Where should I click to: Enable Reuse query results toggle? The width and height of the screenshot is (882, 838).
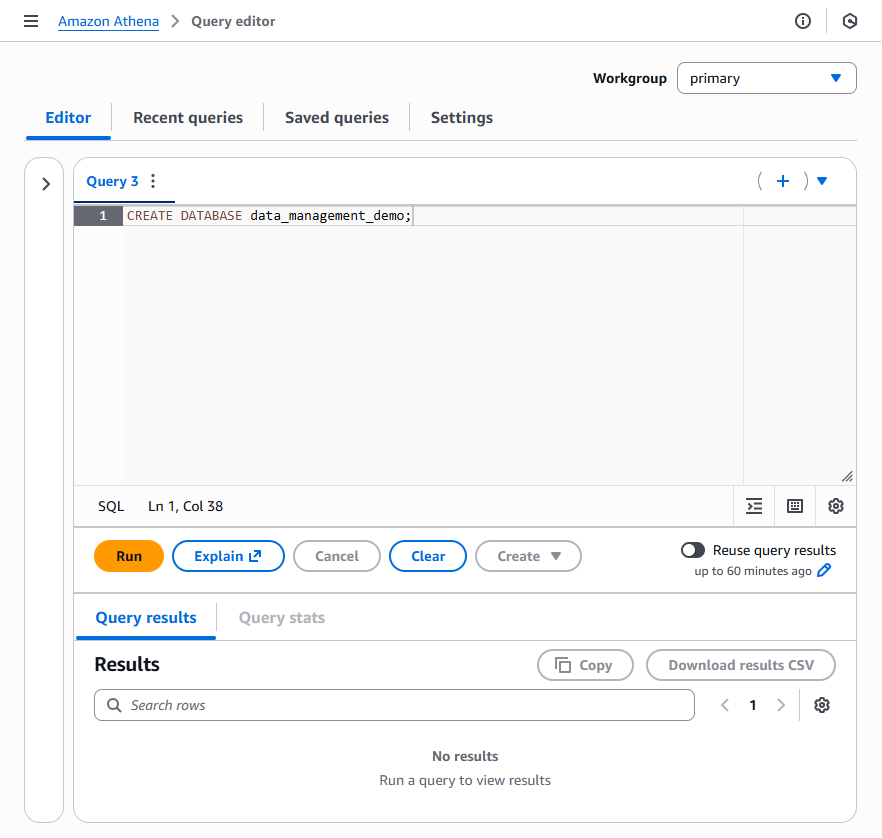pyautogui.click(x=692, y=550)
